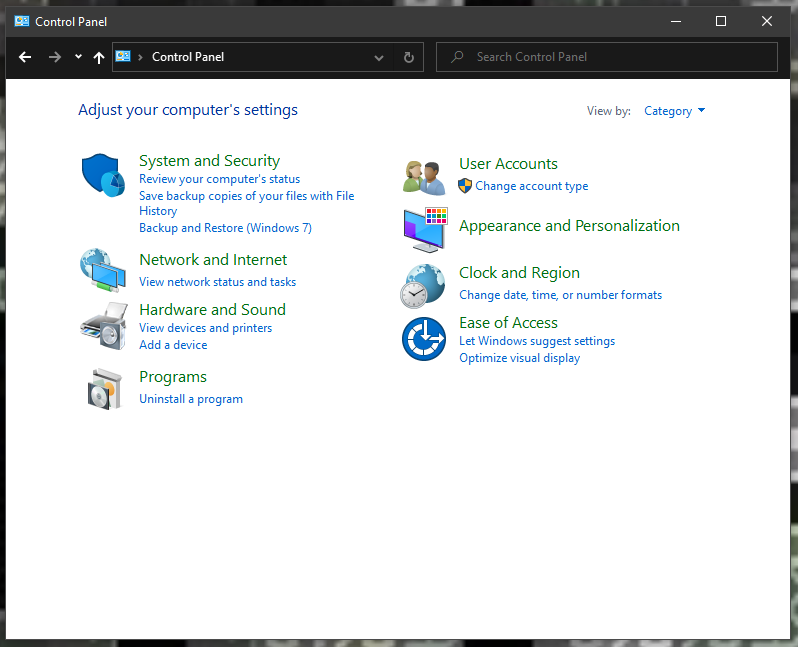Open Ease of Access heading
798x647 pixels.
[x=508, y=323]
